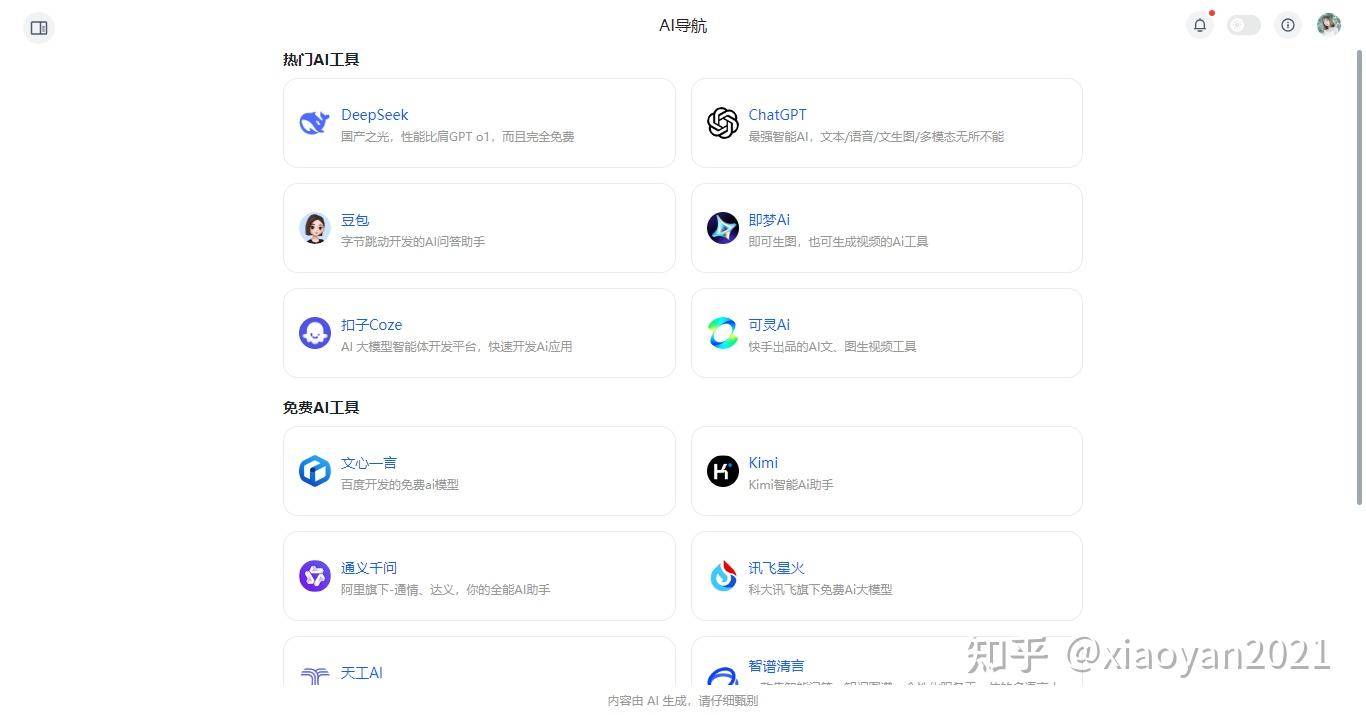Screen dimensions: 1366x715
Task: Click description 'Kimi智能Ai助手'
Action: 791,485
